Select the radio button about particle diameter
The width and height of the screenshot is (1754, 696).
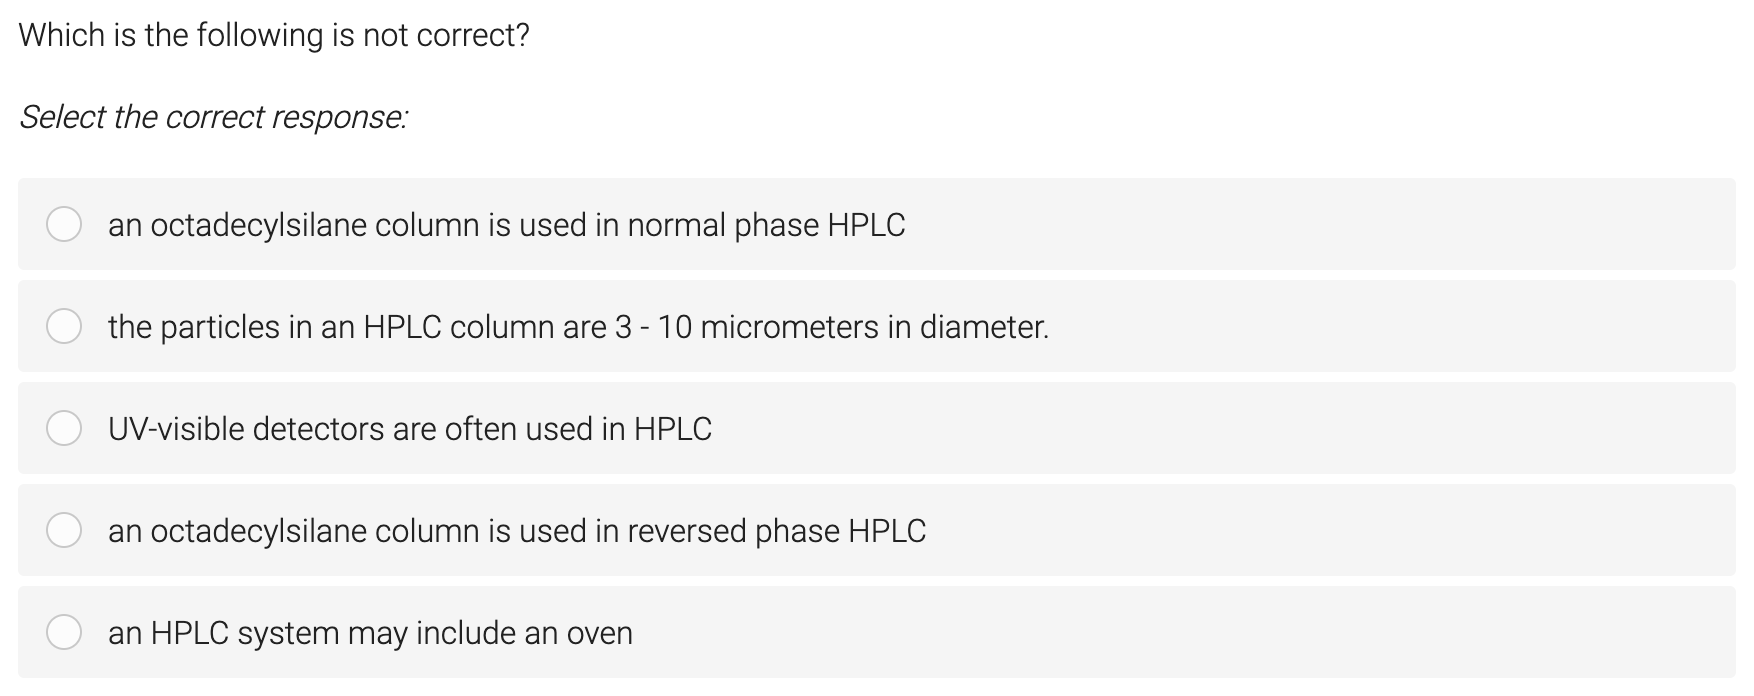pos(64,326)
